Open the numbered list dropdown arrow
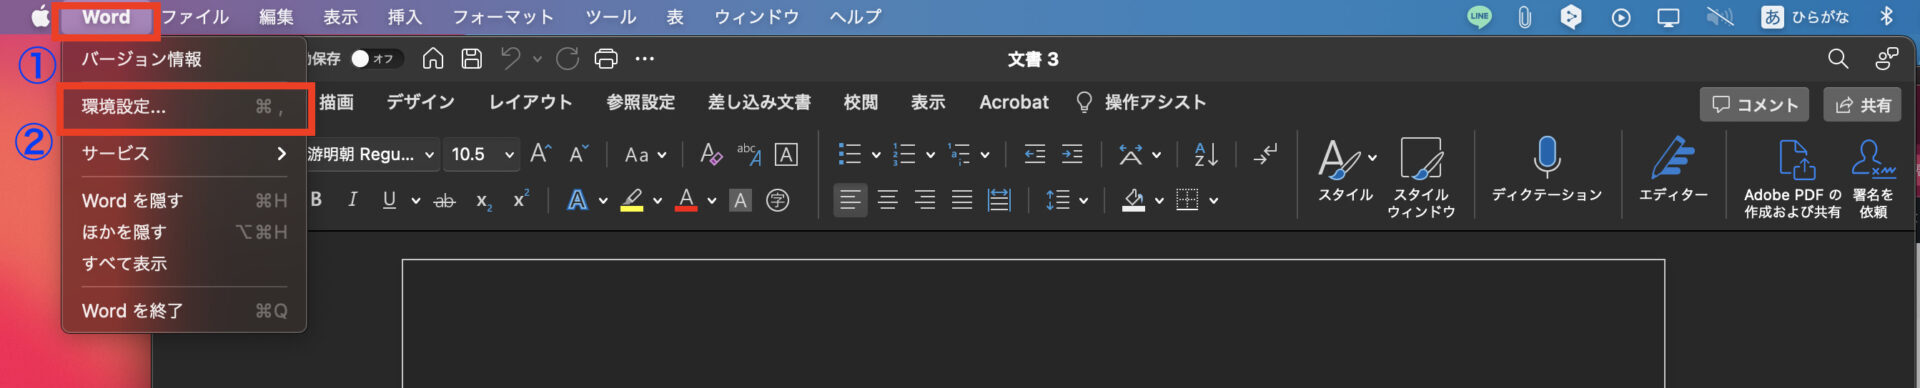Screen dimensions: 1920x388 coord(930,155)
